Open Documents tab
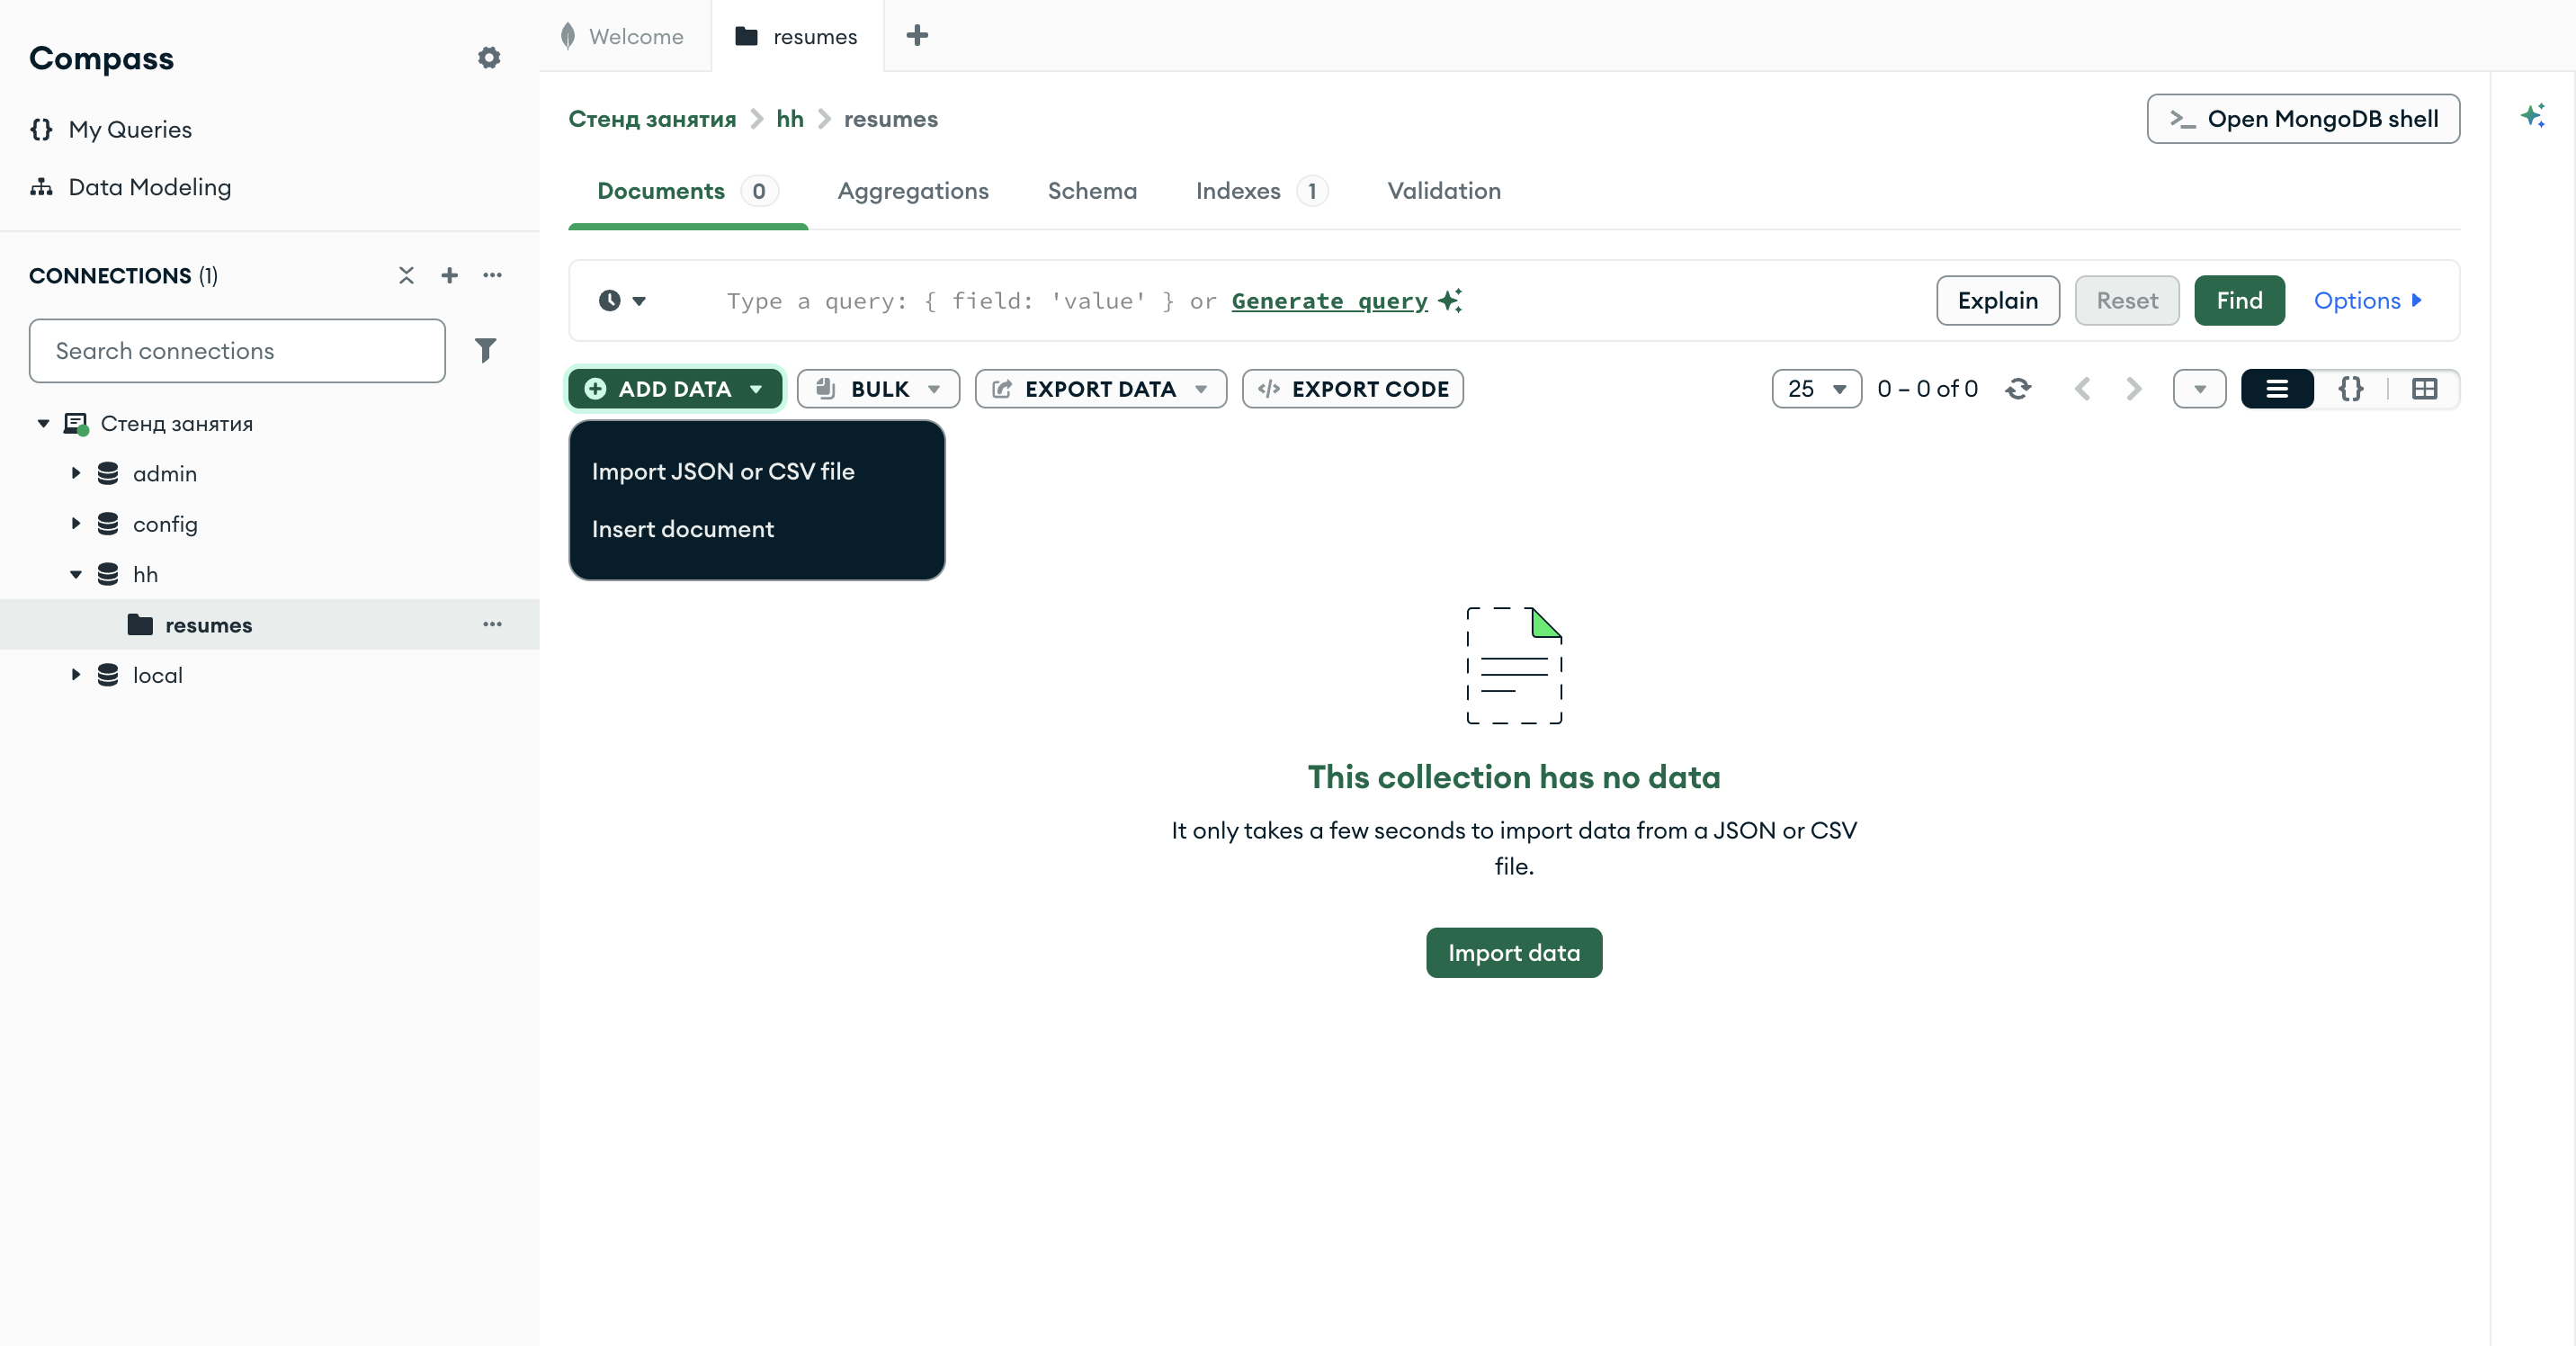The image size is (2576, 1346). [686, 191]
